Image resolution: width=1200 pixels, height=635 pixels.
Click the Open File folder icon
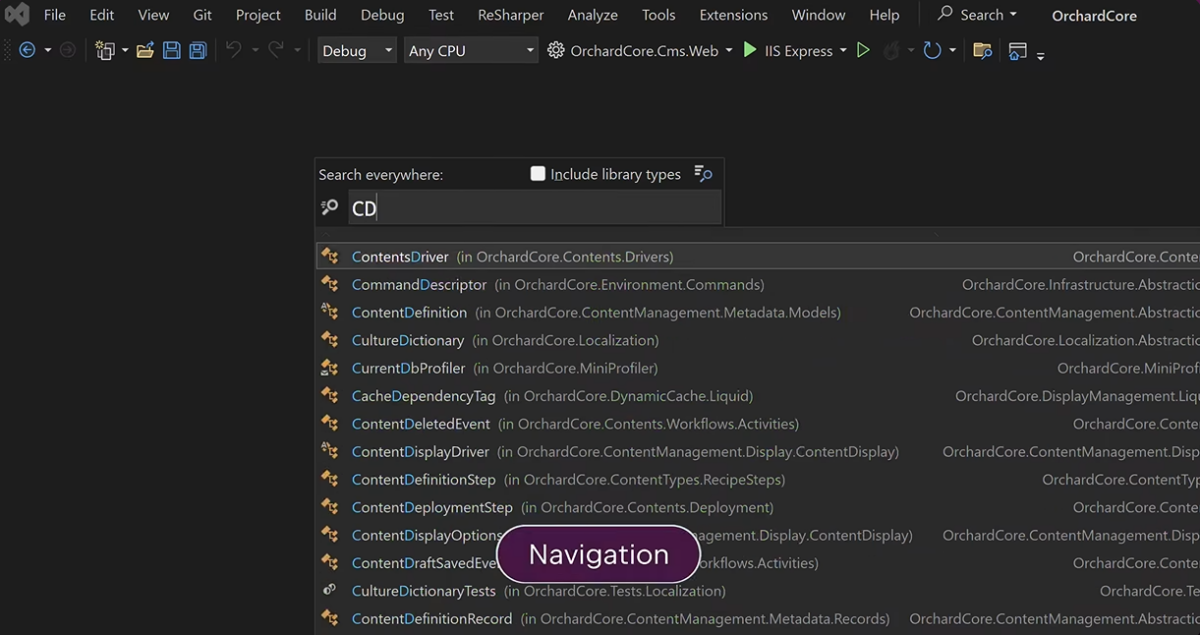[145, 50]
